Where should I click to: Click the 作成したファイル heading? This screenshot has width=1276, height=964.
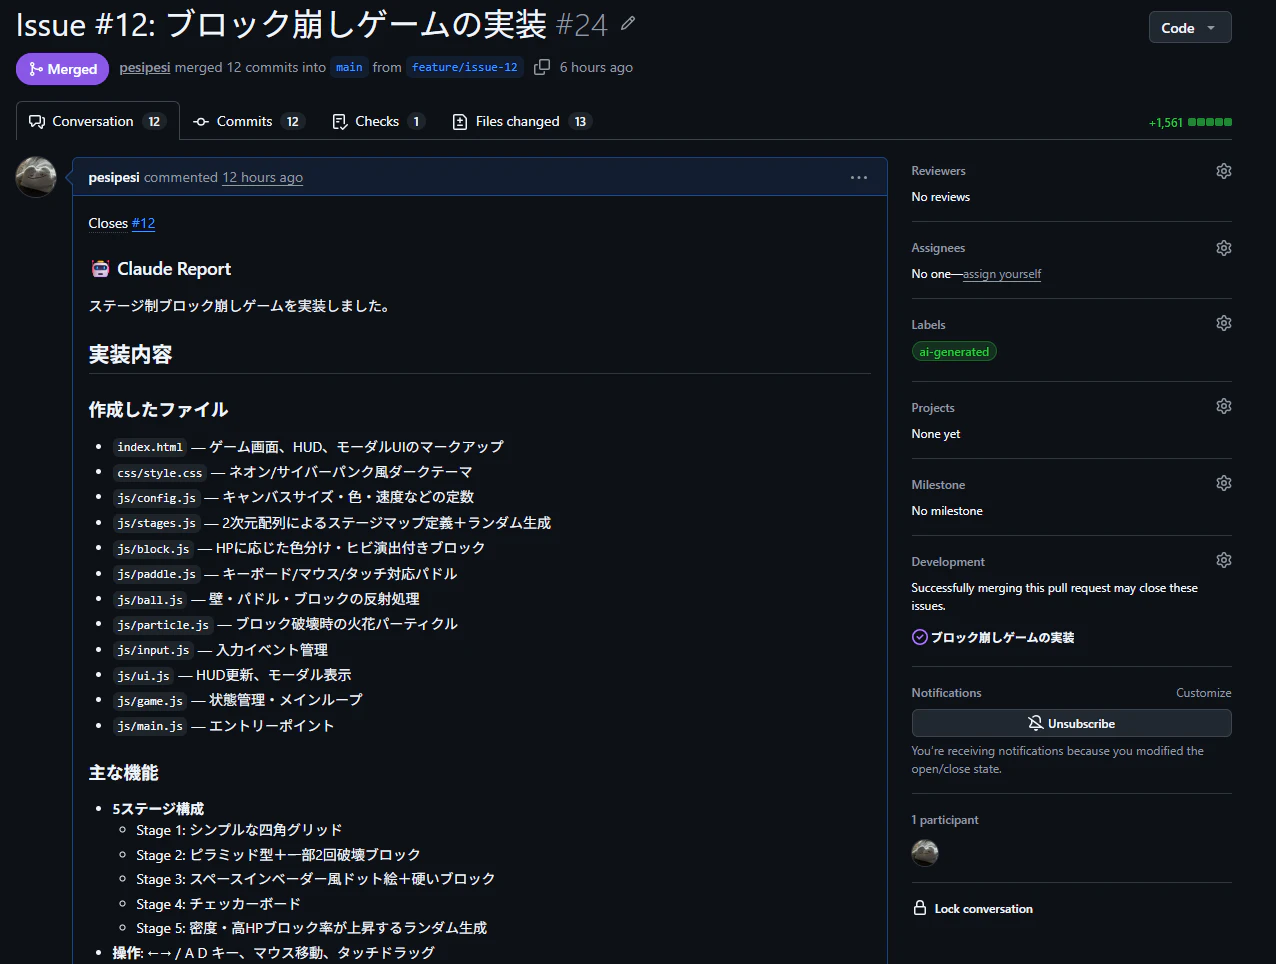158,409
